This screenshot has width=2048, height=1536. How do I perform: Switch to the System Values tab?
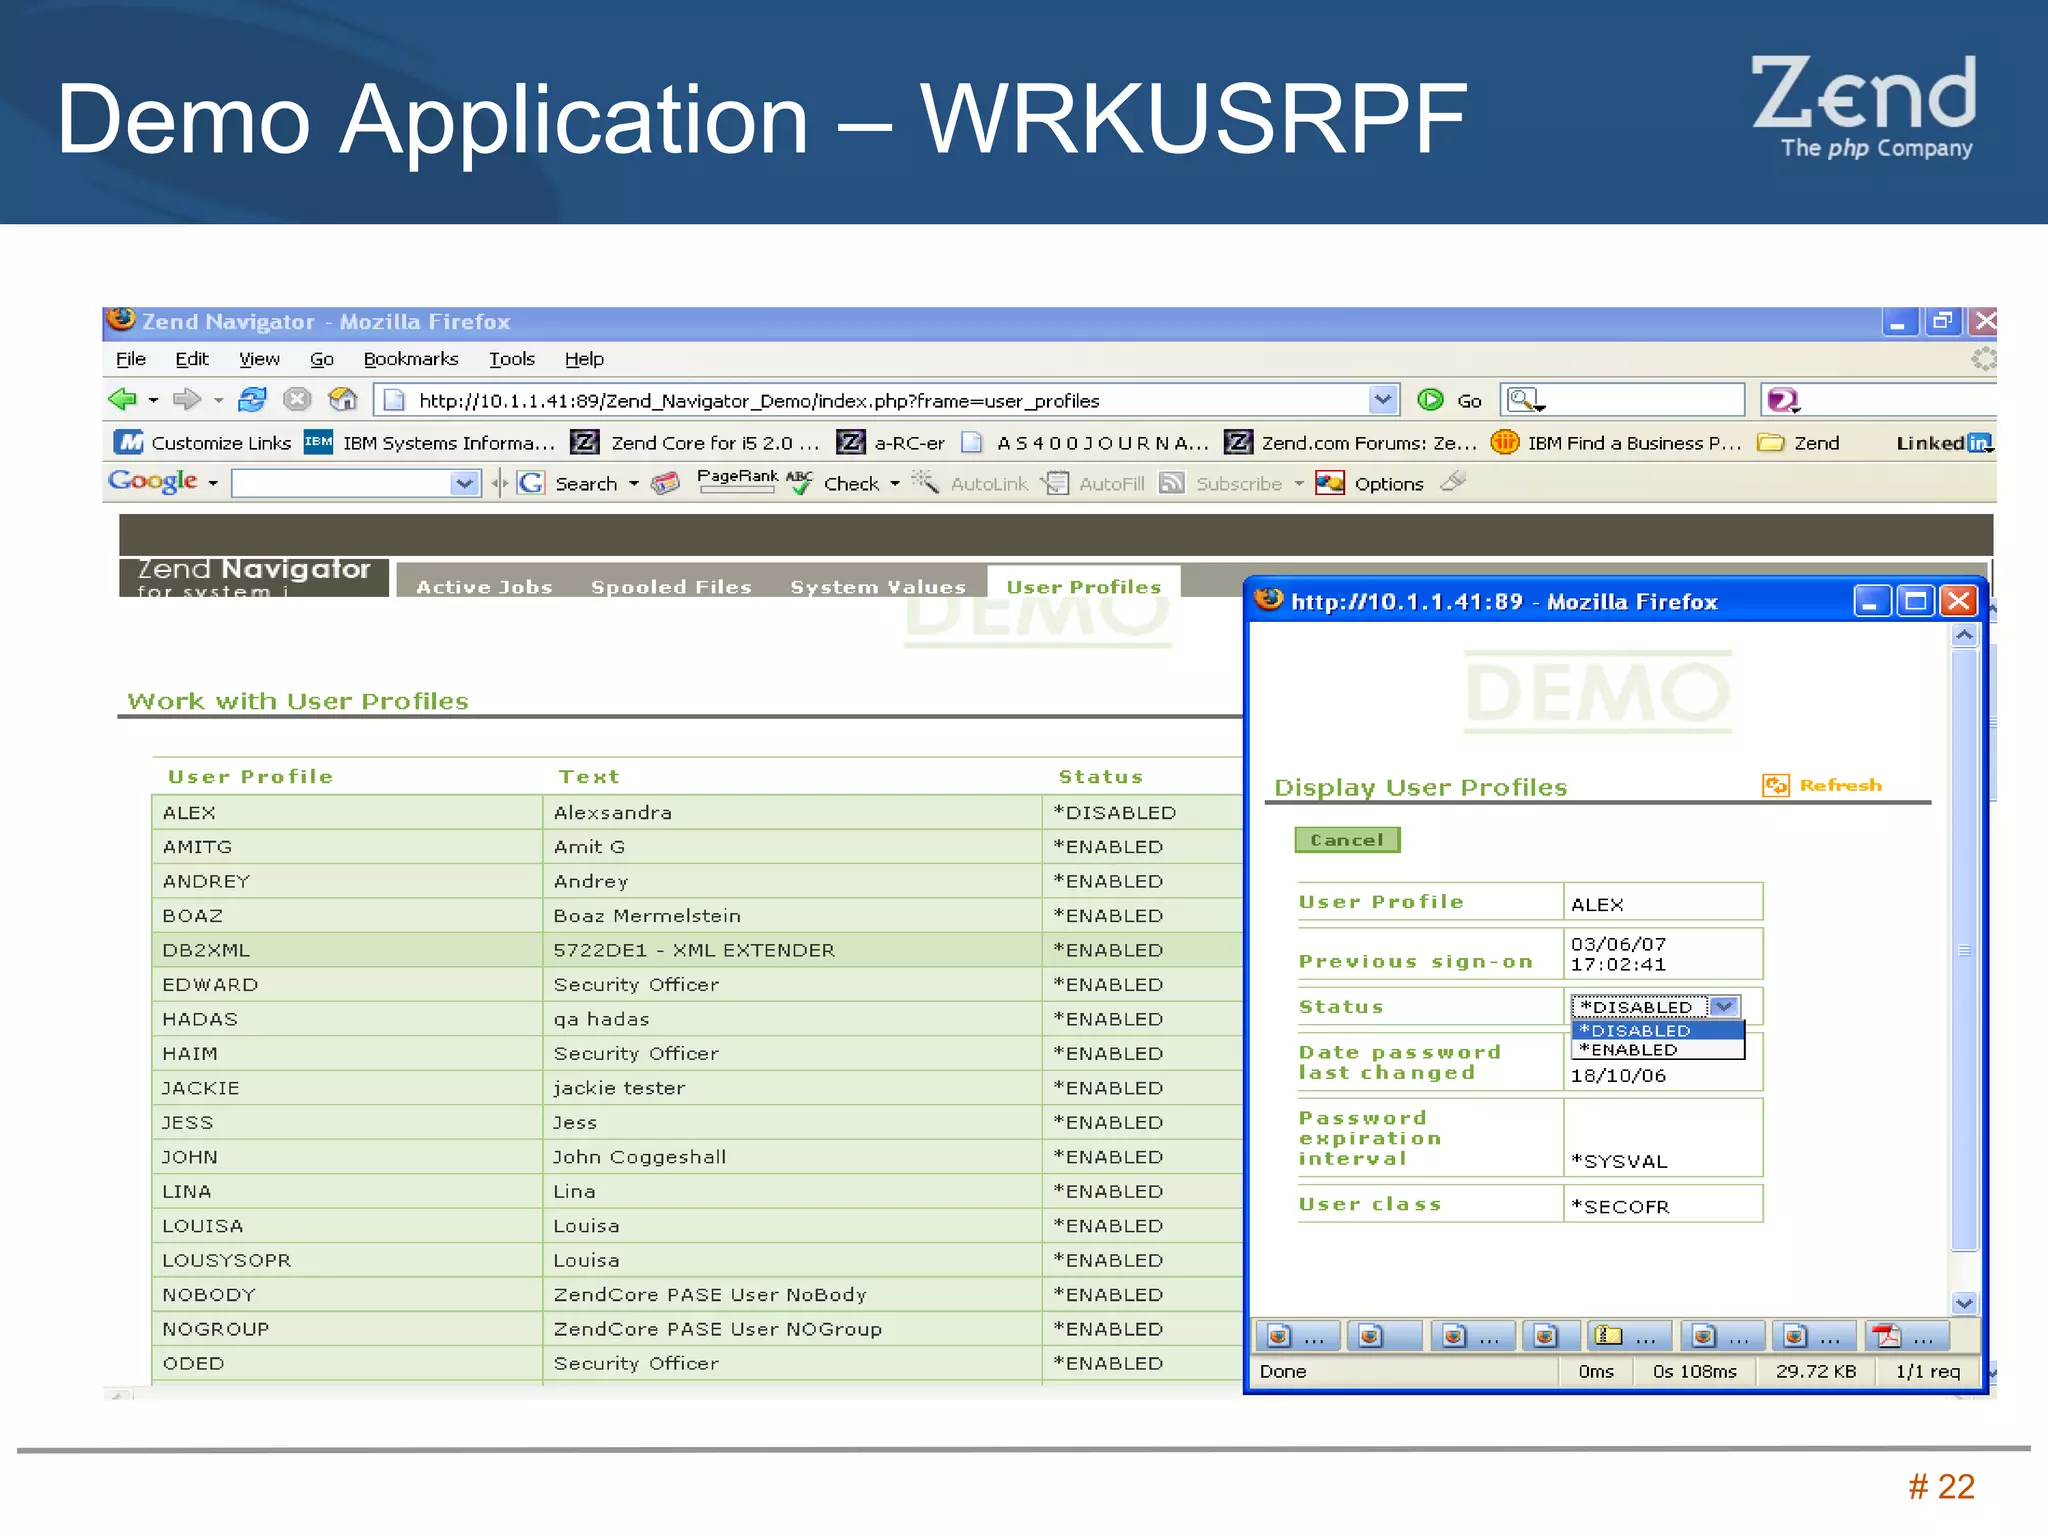point(878,586)
